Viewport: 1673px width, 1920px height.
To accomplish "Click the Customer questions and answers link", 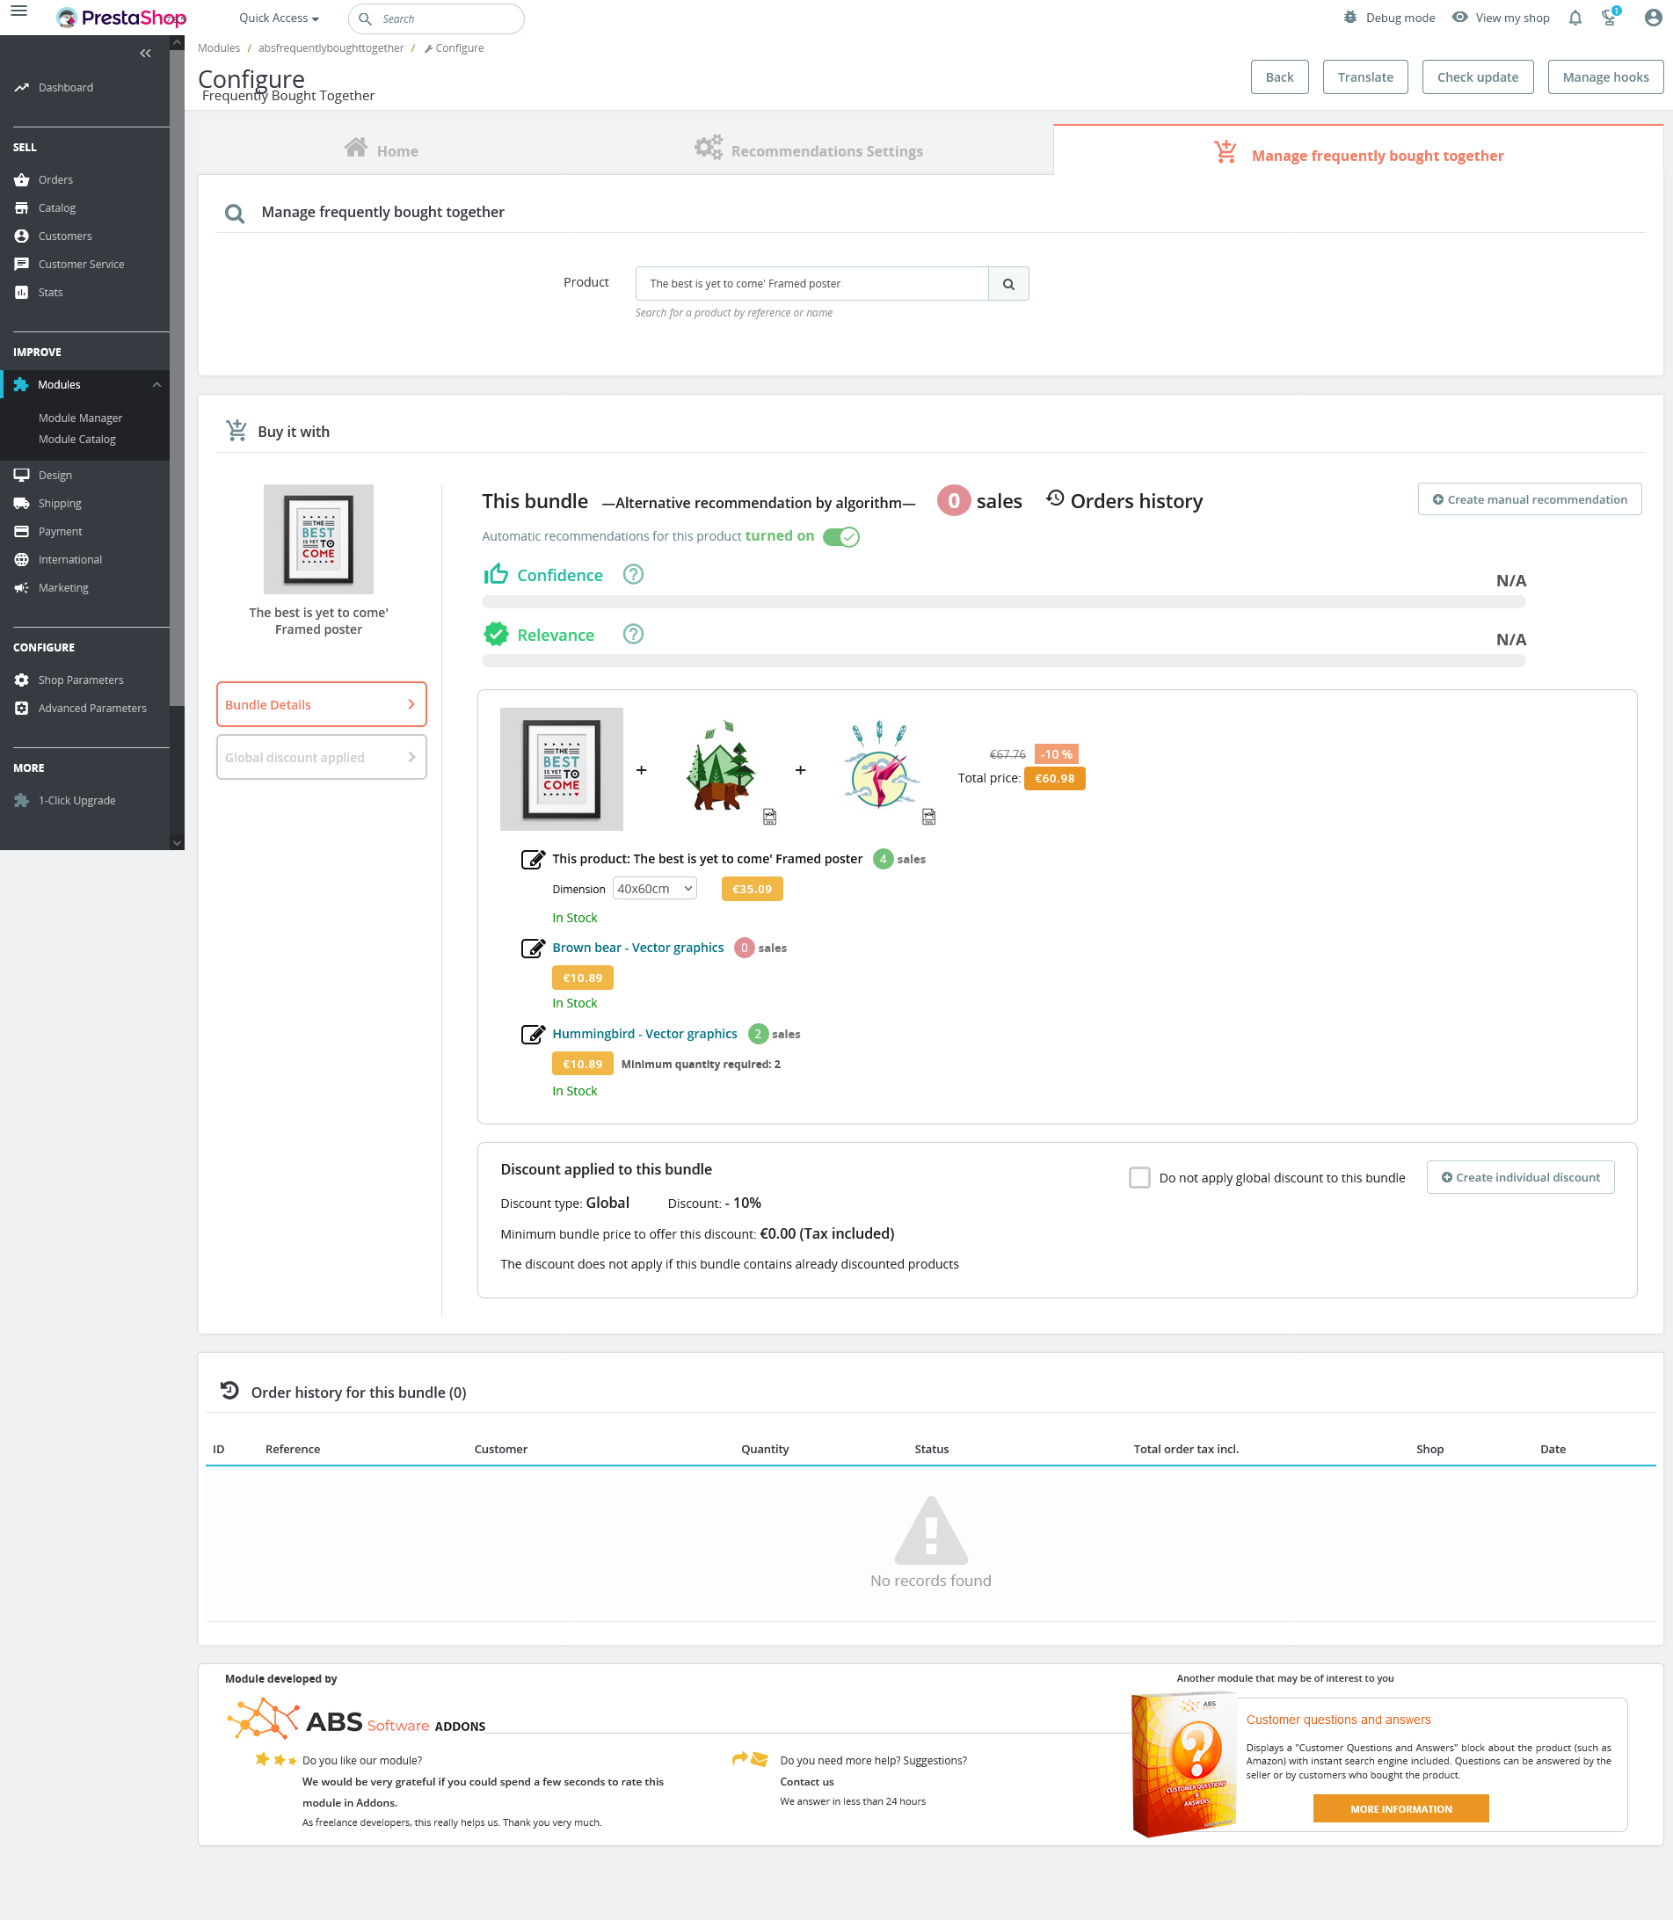I will tap(1338, 1720).
